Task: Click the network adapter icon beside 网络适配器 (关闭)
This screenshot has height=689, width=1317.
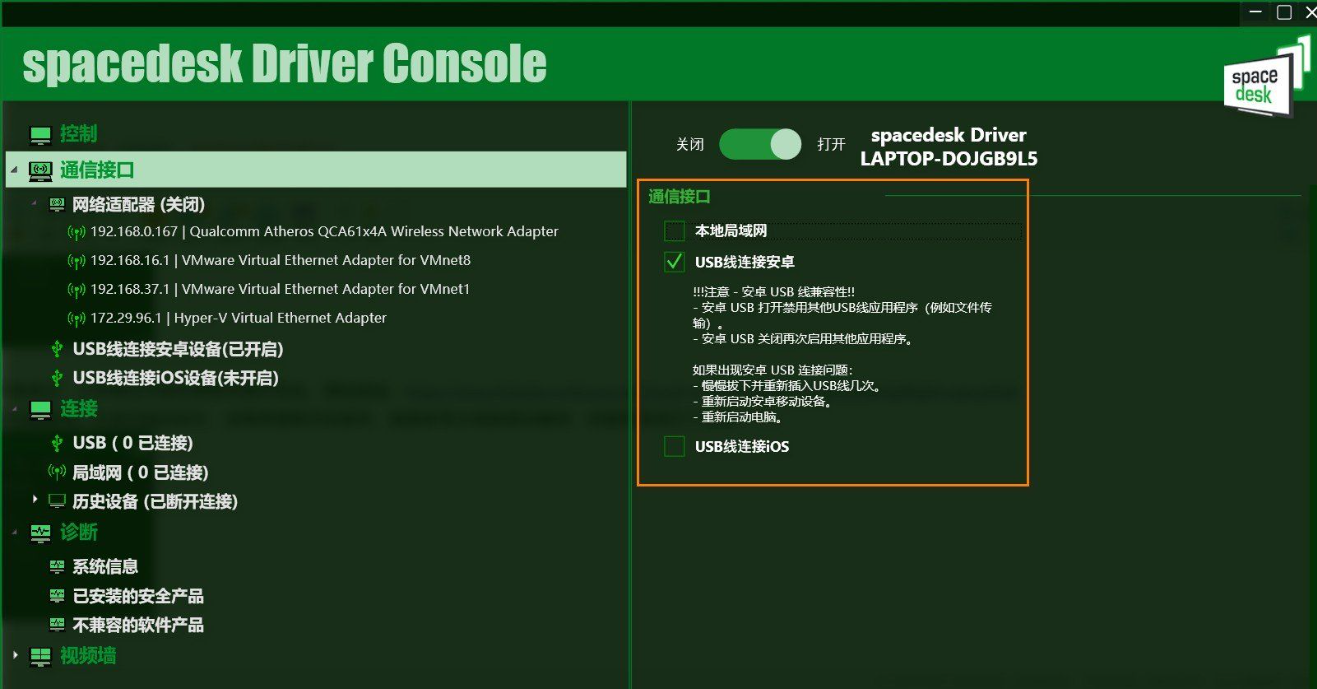Action: click(x=57, y=205)
